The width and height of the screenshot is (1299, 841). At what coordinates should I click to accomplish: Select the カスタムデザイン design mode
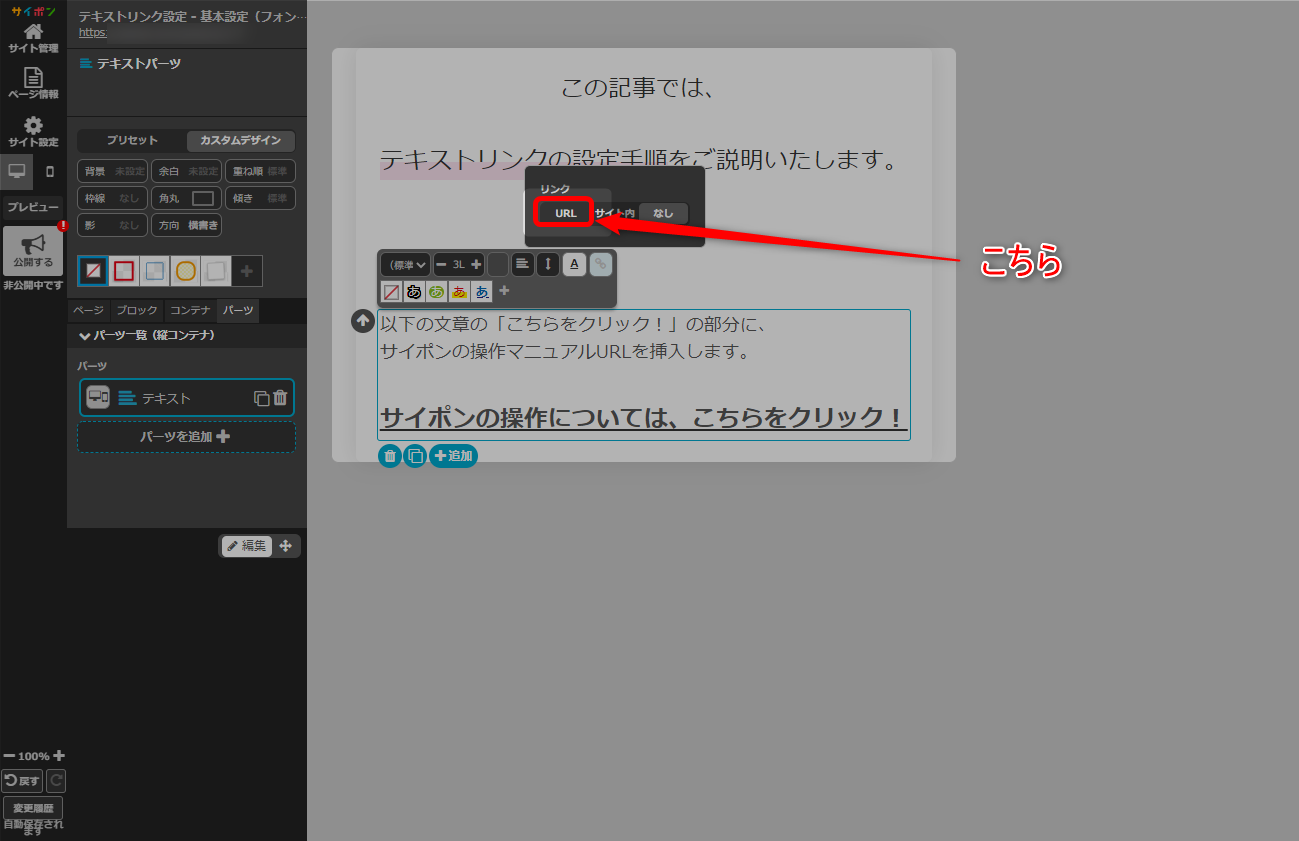pyautogui.click(x=240, y=141)
